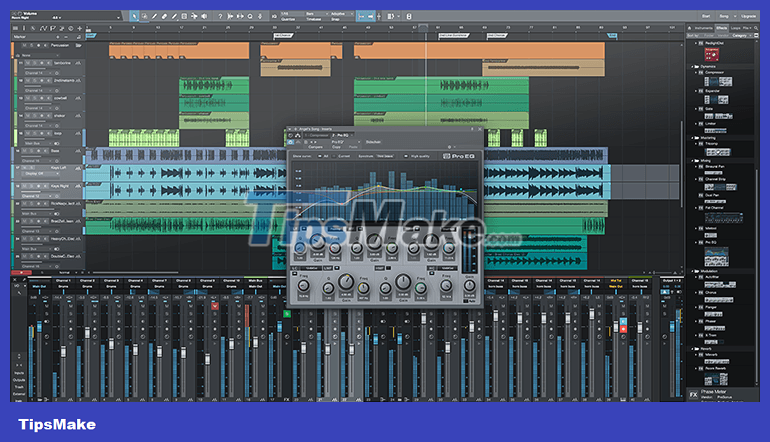The height and width of the screenshot is (442, 770).
Task: Enable High quality in Pro EQ
Action: [406, 156]
